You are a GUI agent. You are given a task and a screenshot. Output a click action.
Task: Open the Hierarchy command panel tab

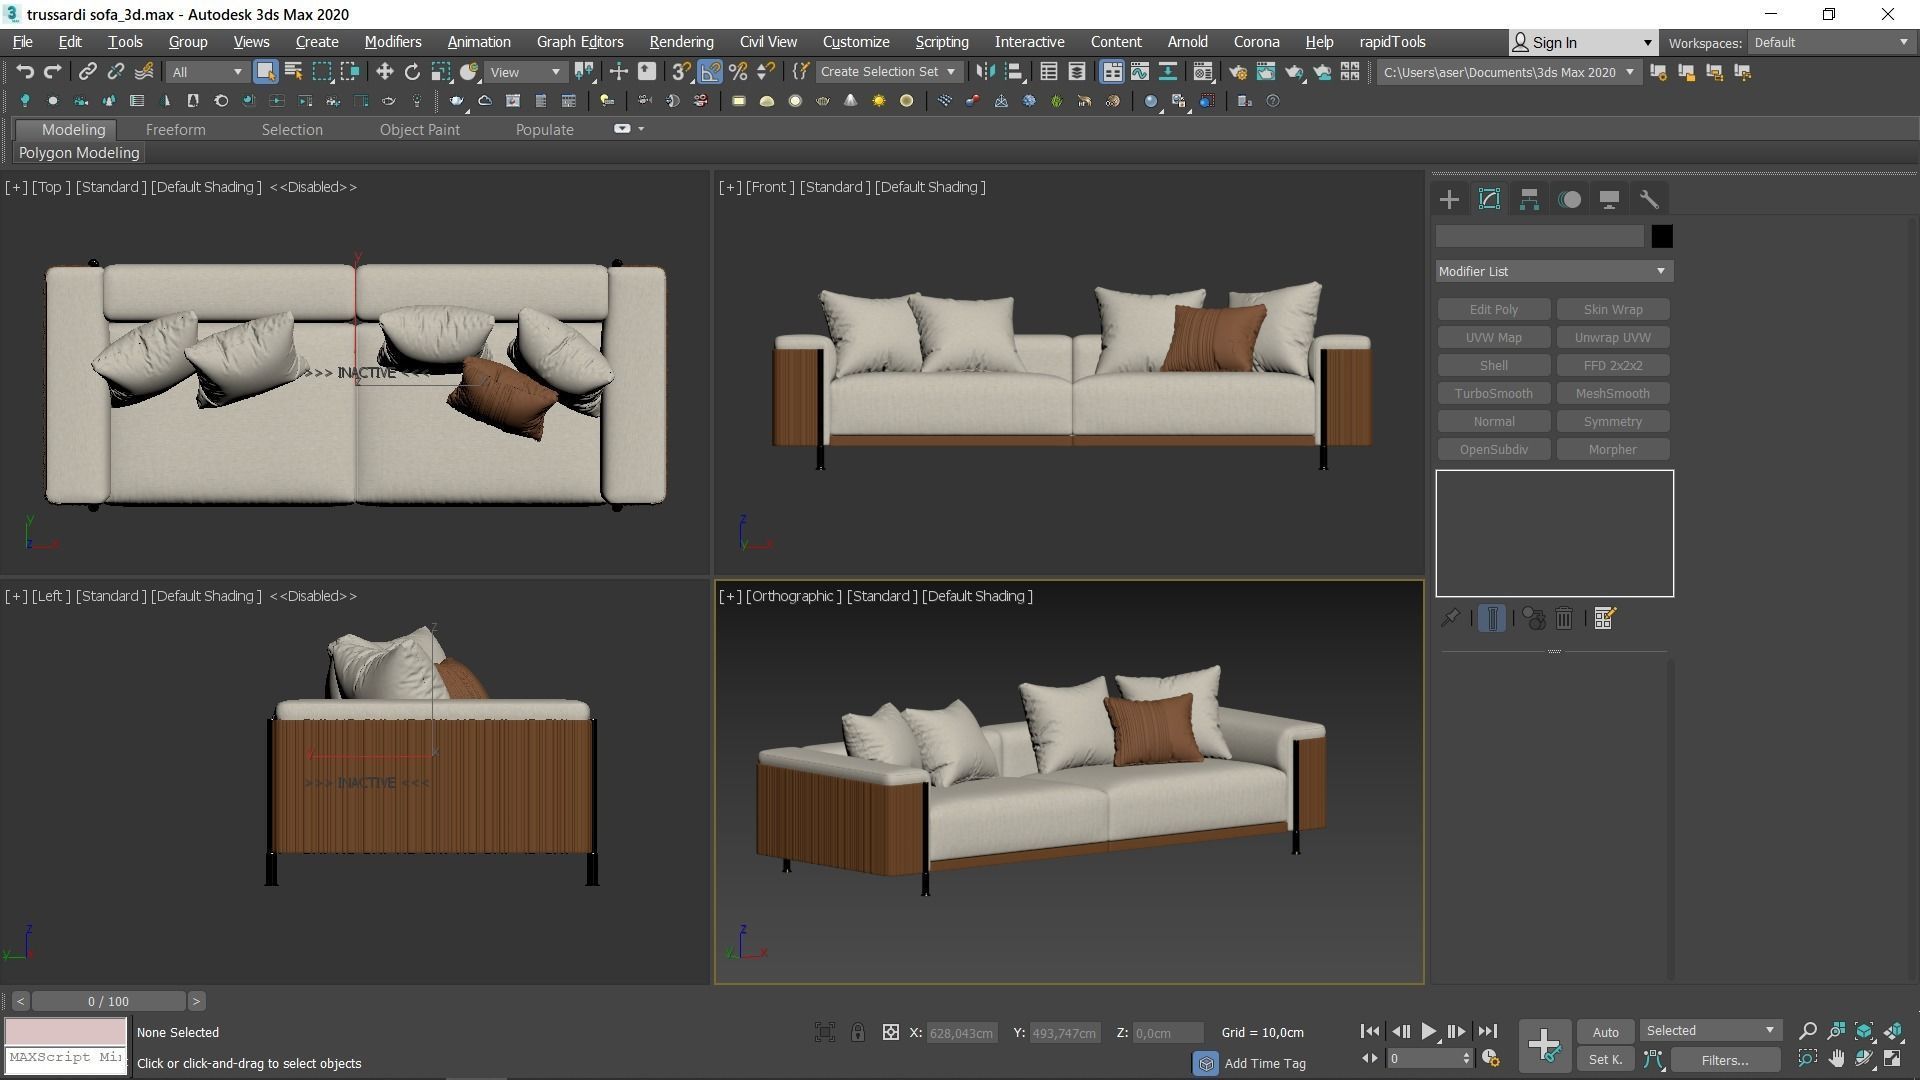pyautogui.click(x=1529, y=199)
